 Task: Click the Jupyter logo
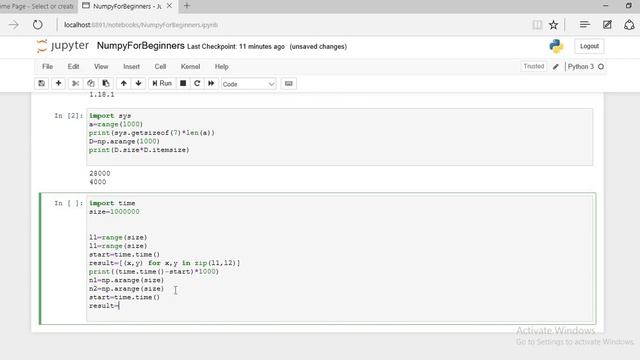tap(62, 46)
